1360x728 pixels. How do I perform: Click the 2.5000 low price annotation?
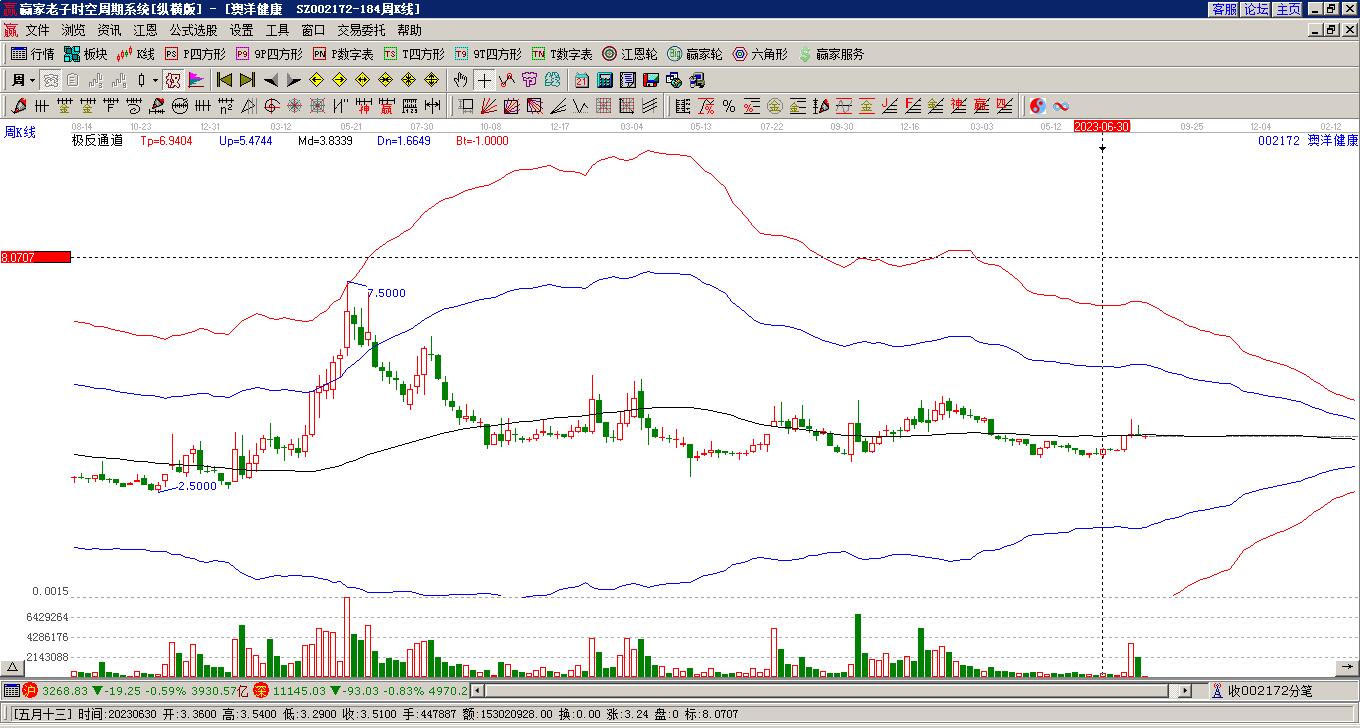coord(197,486)
